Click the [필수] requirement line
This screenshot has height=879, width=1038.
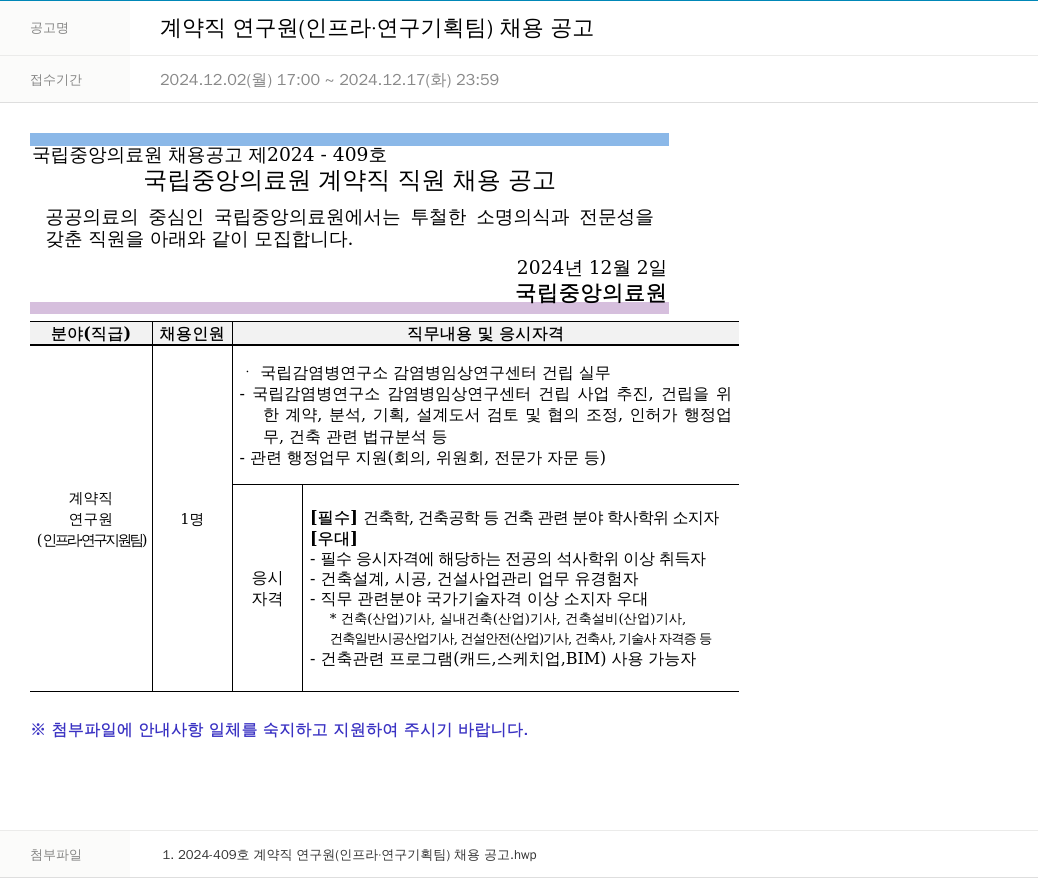point(514,518)
